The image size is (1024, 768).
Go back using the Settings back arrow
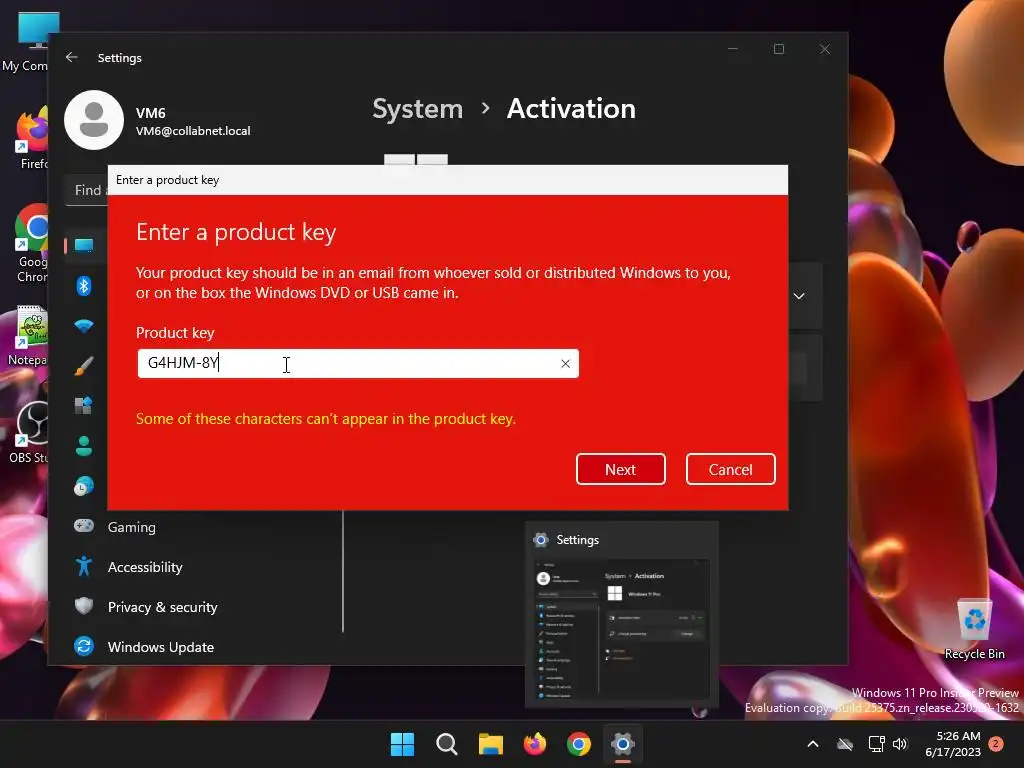click(x=72, y=57)
